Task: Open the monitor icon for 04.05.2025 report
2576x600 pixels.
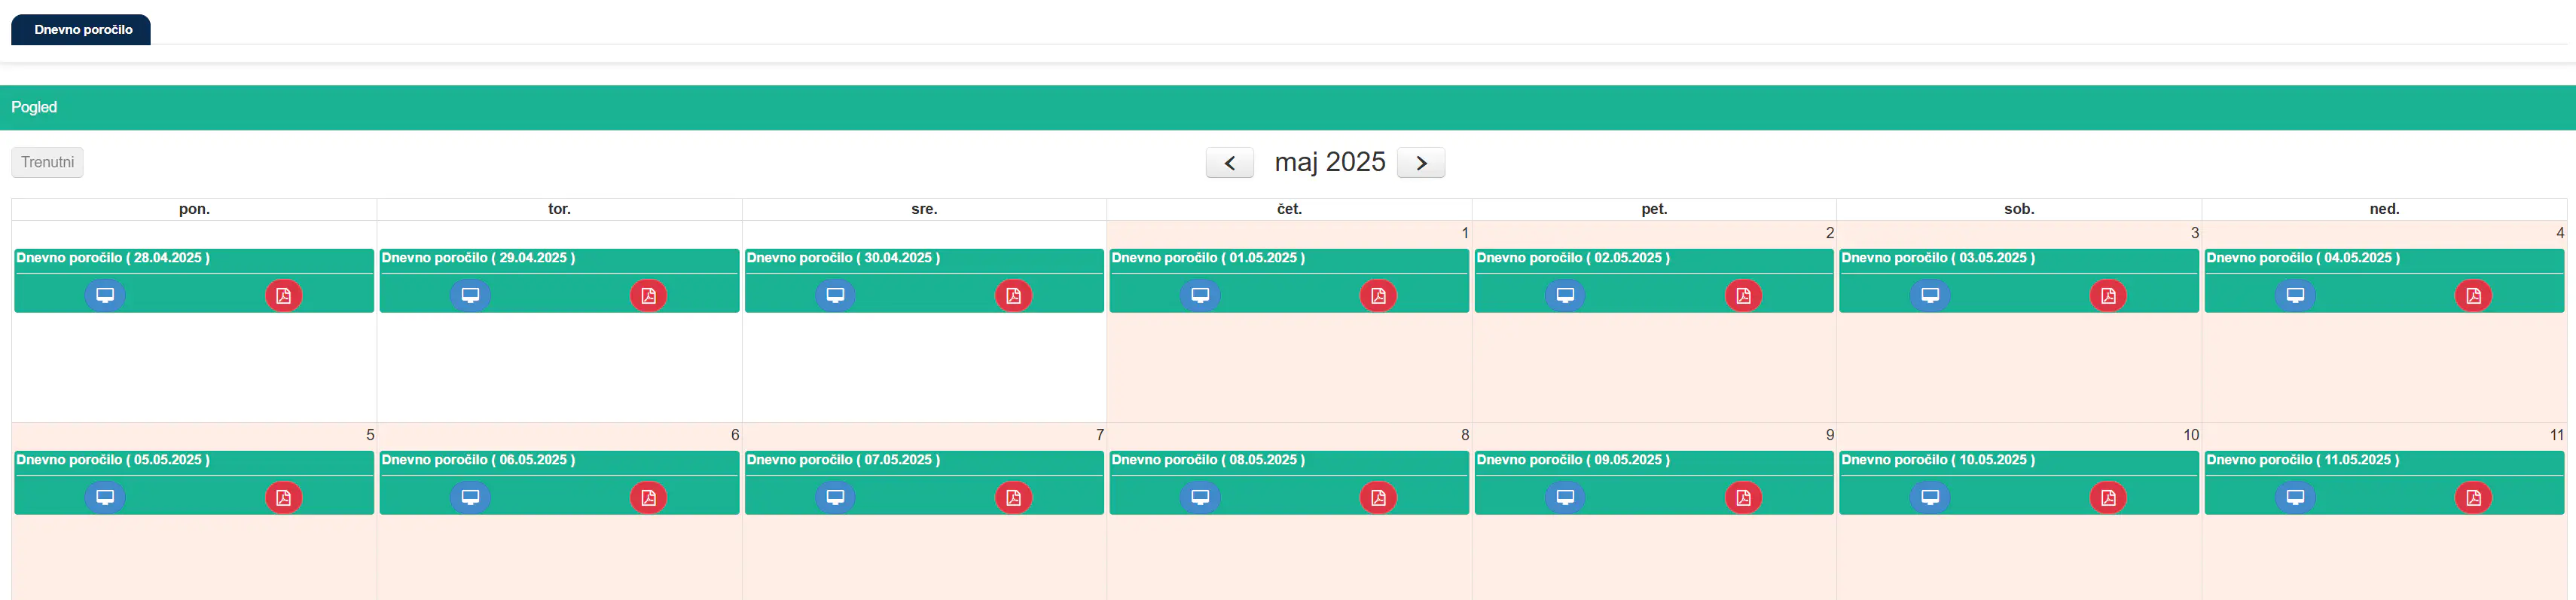Action: (x=2295, y=295)
